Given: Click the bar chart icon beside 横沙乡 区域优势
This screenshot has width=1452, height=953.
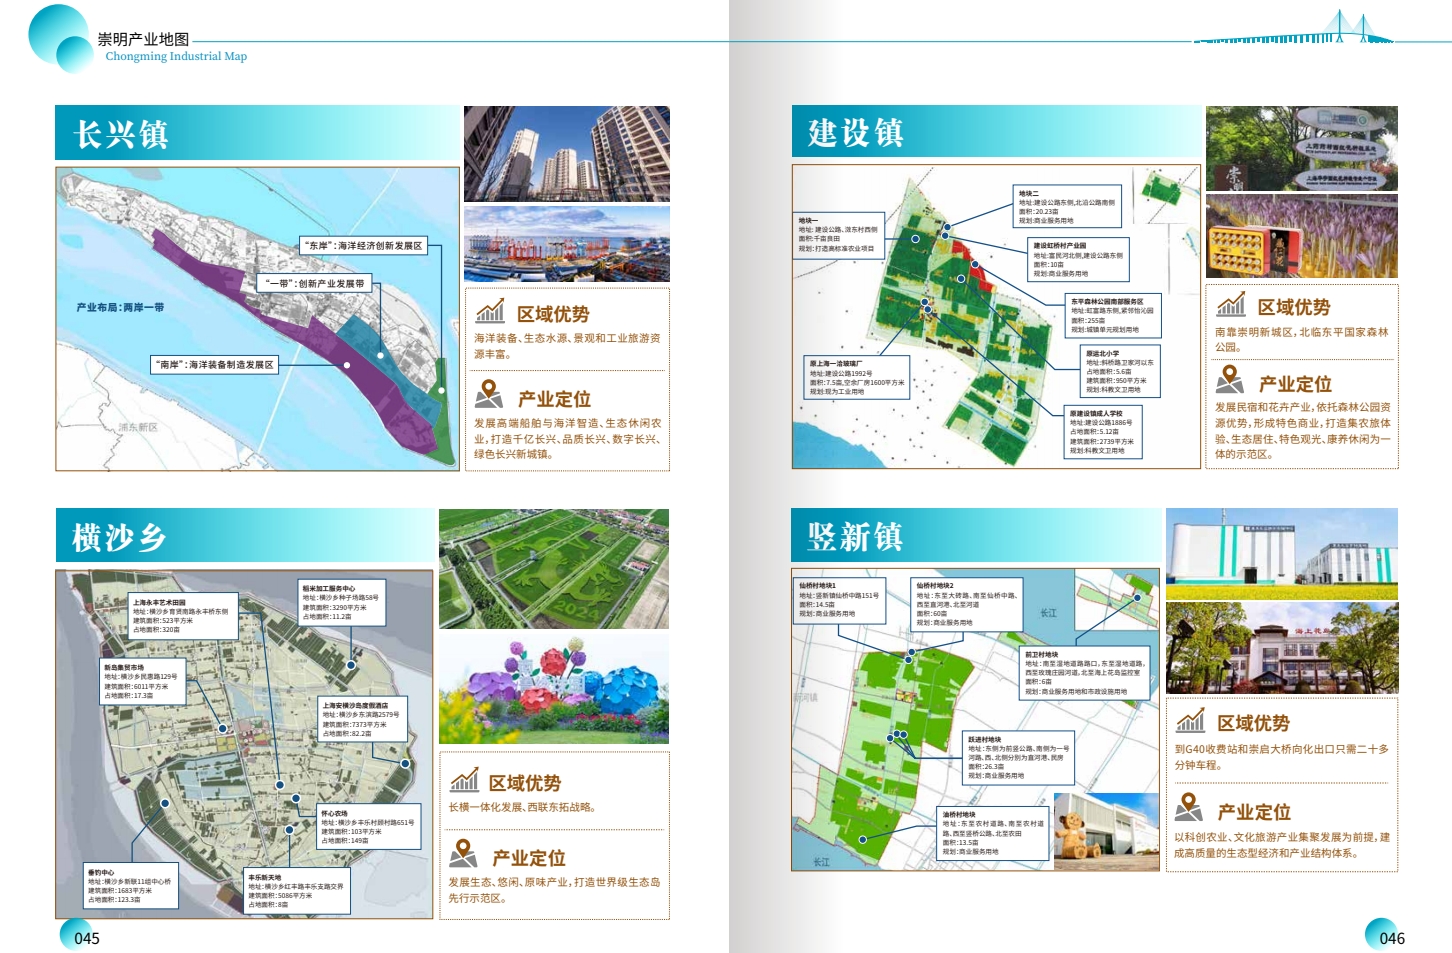Looking at the screenshot, I should (464, 780).
